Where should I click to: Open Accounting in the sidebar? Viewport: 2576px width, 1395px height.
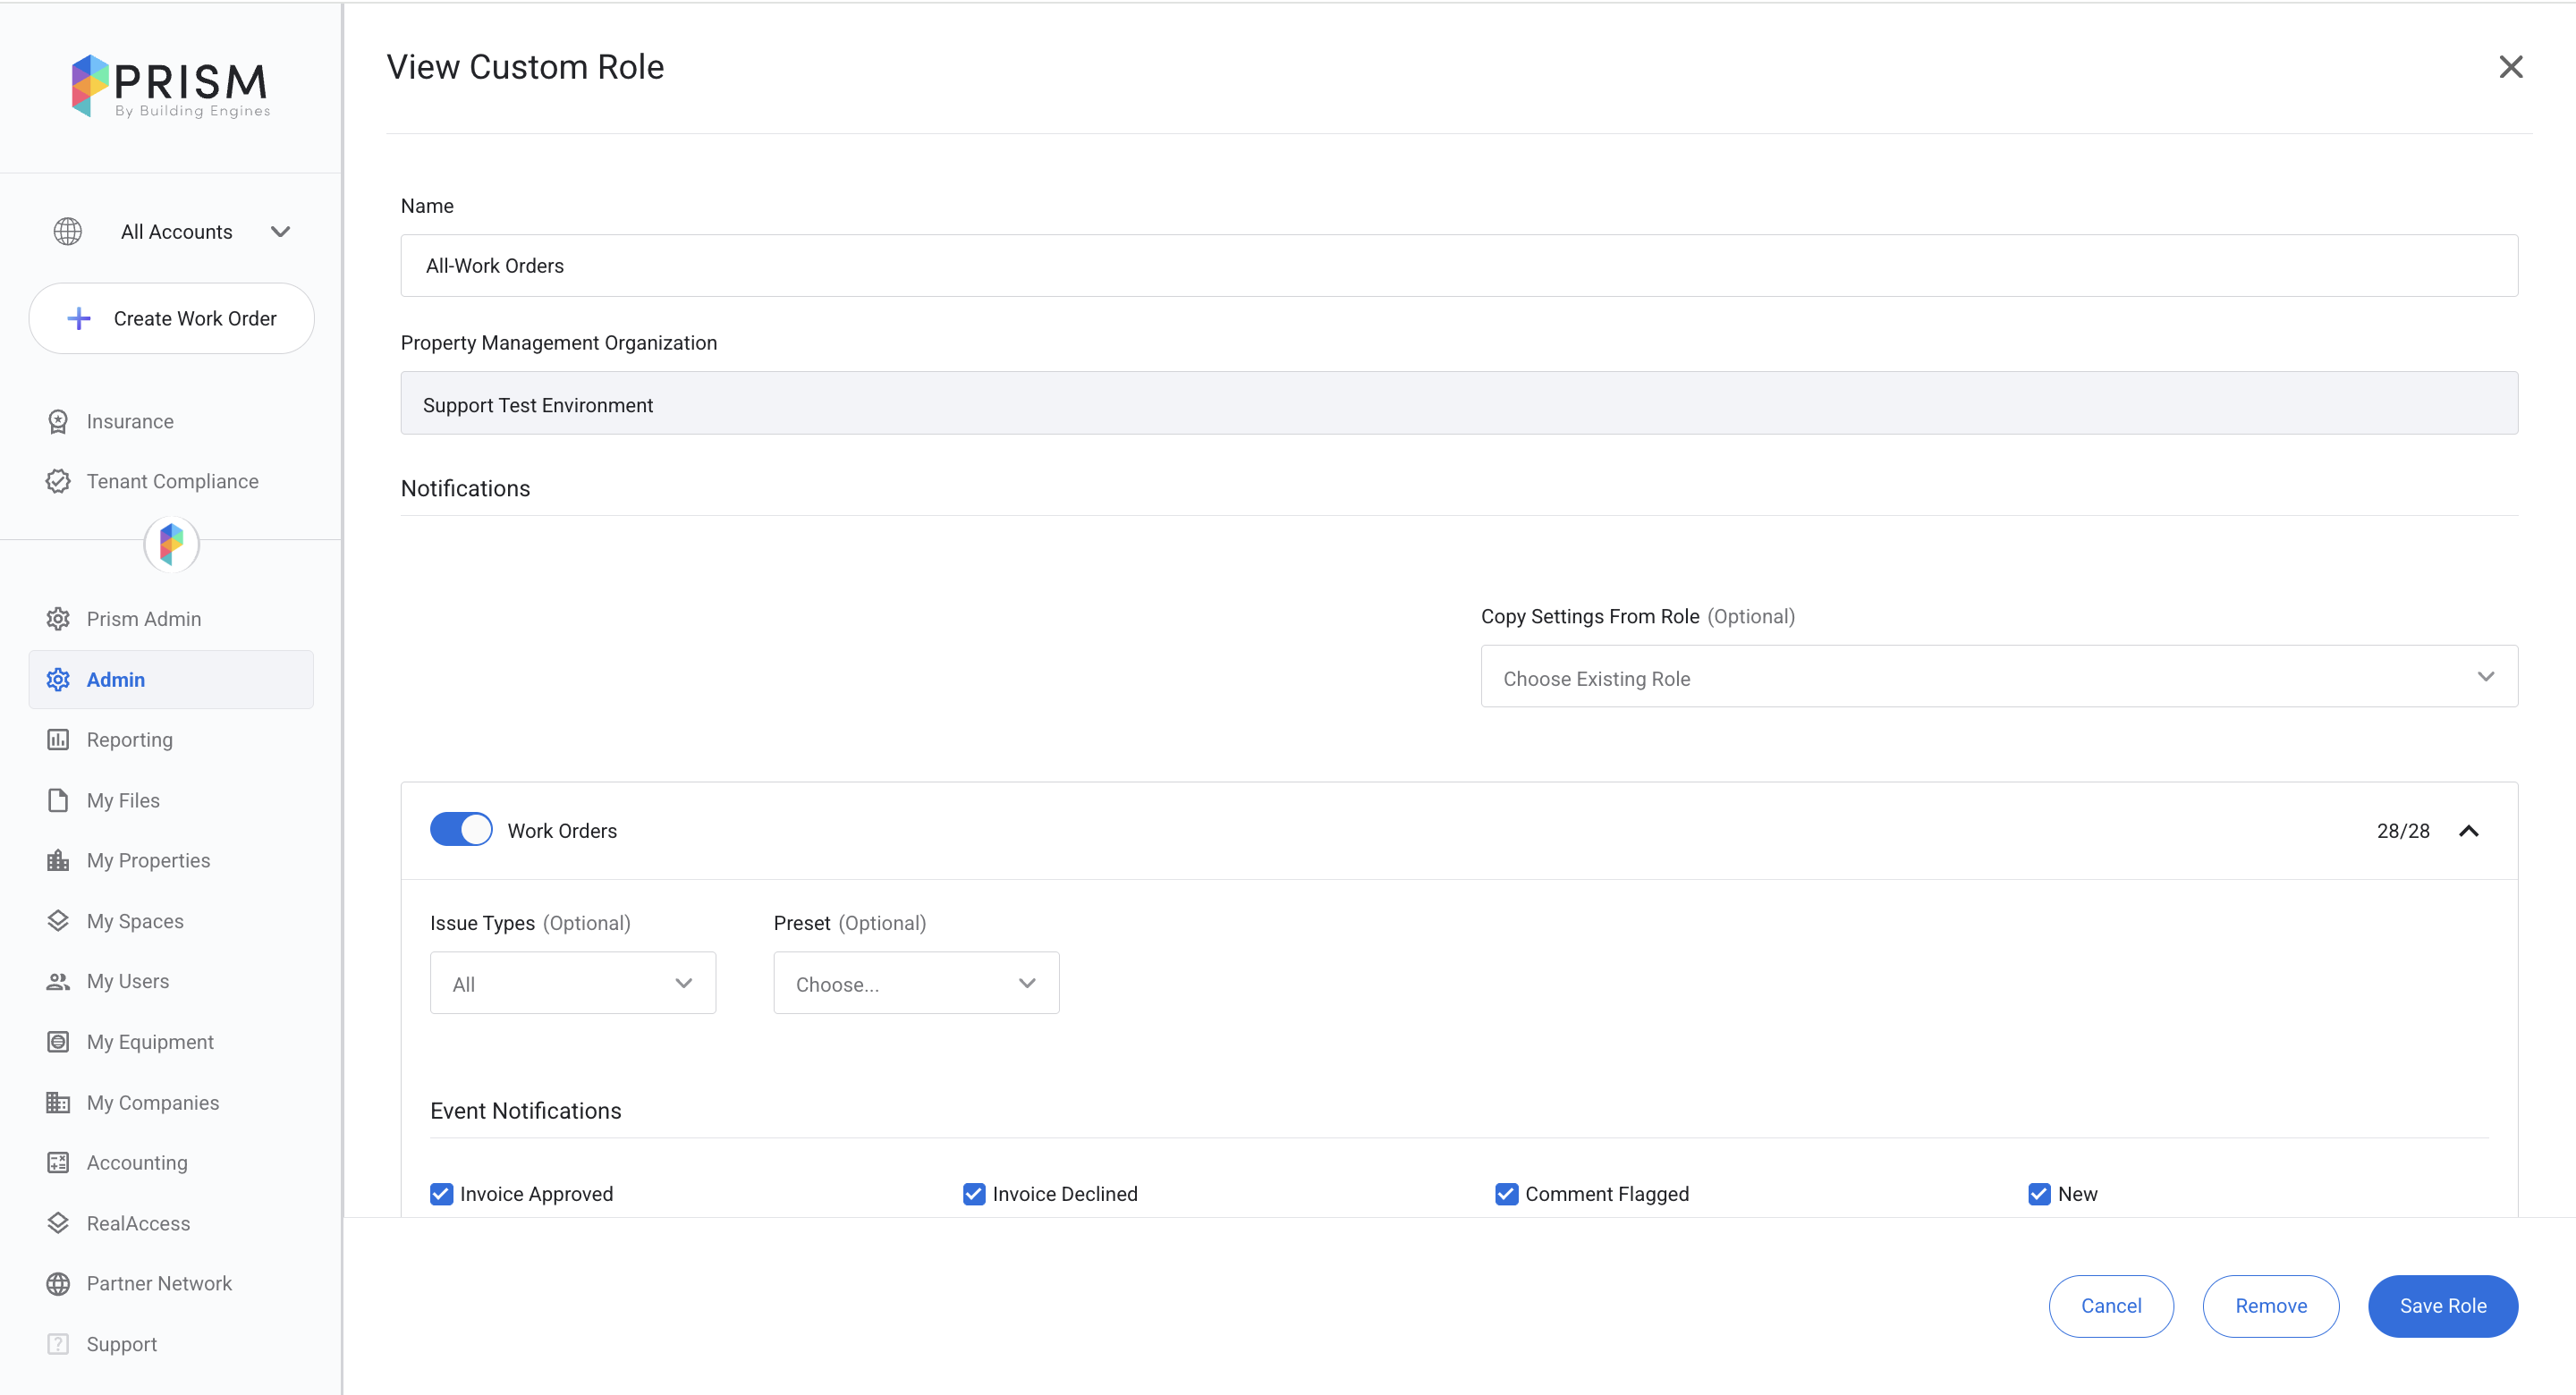pos(137,1163)
